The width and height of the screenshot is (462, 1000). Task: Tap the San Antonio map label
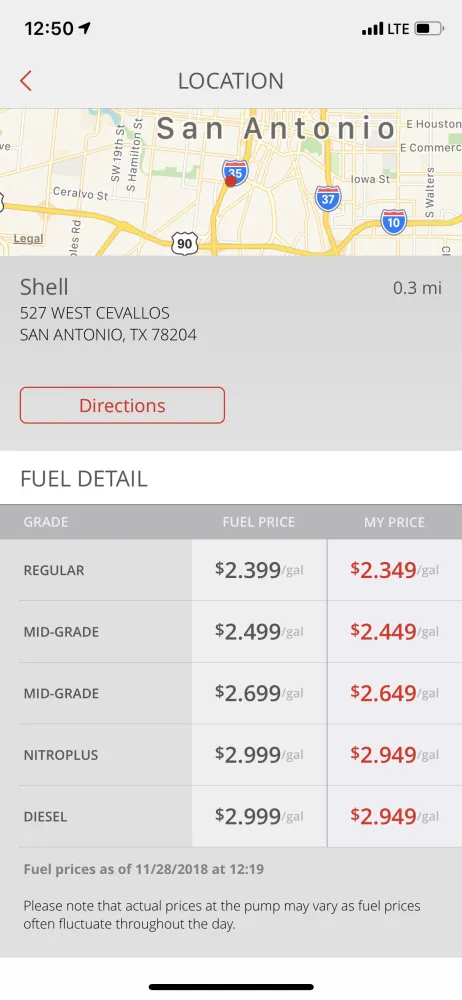pyautogui.click(x=277, y=129)
